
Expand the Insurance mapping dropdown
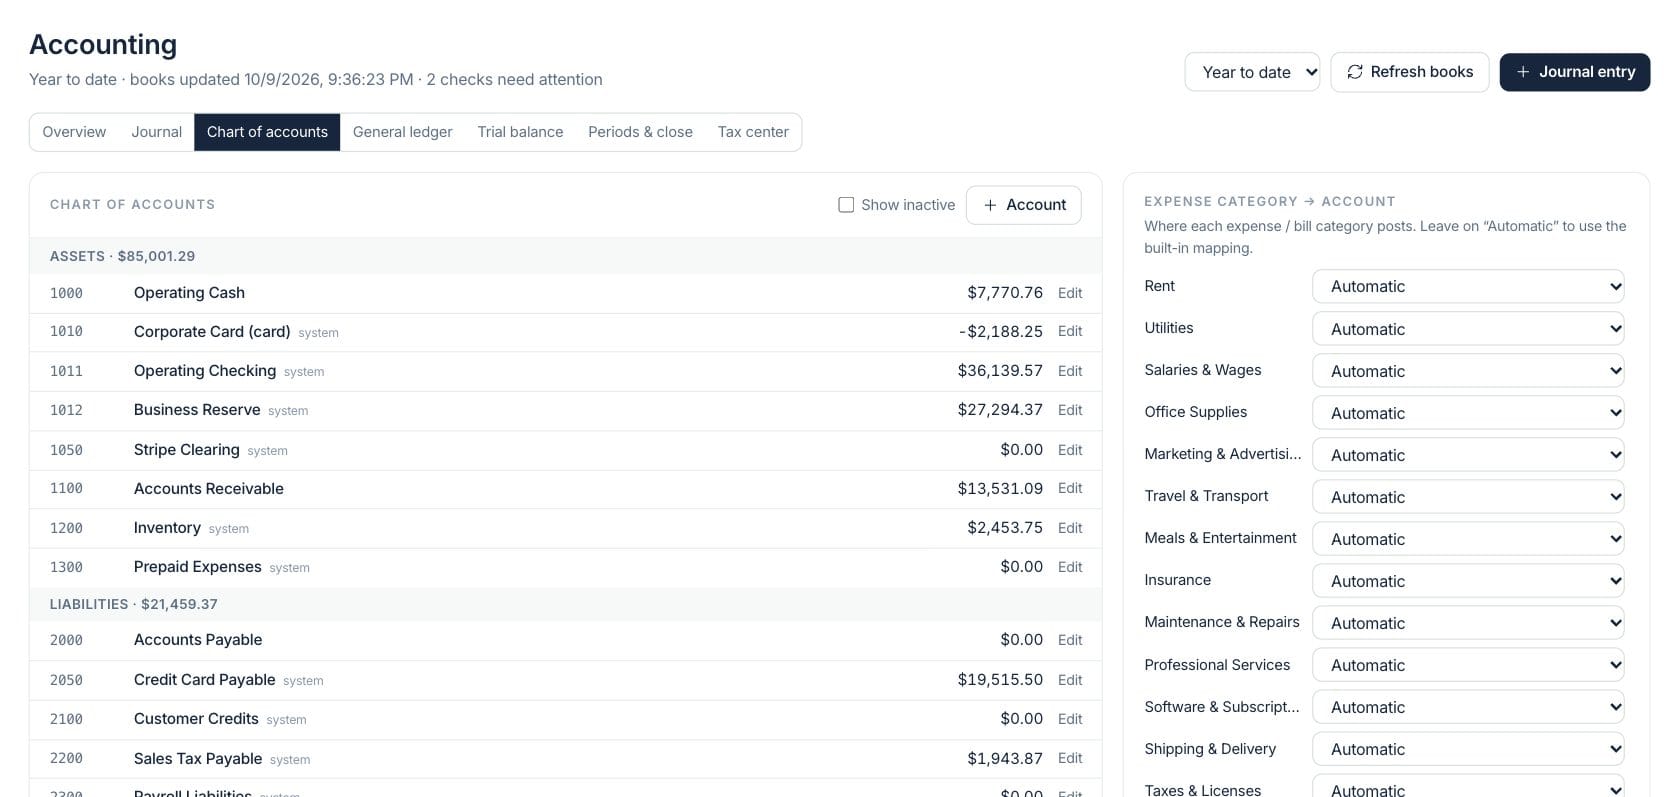(1468, 581)
